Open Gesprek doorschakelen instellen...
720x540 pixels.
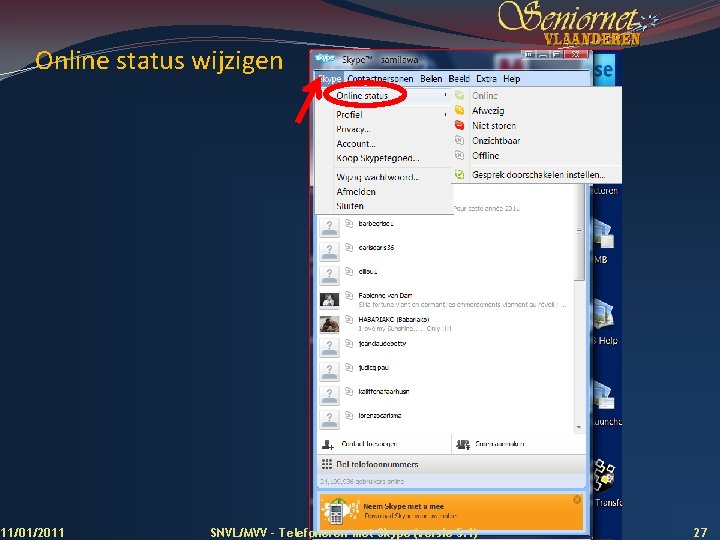[538, 175]
